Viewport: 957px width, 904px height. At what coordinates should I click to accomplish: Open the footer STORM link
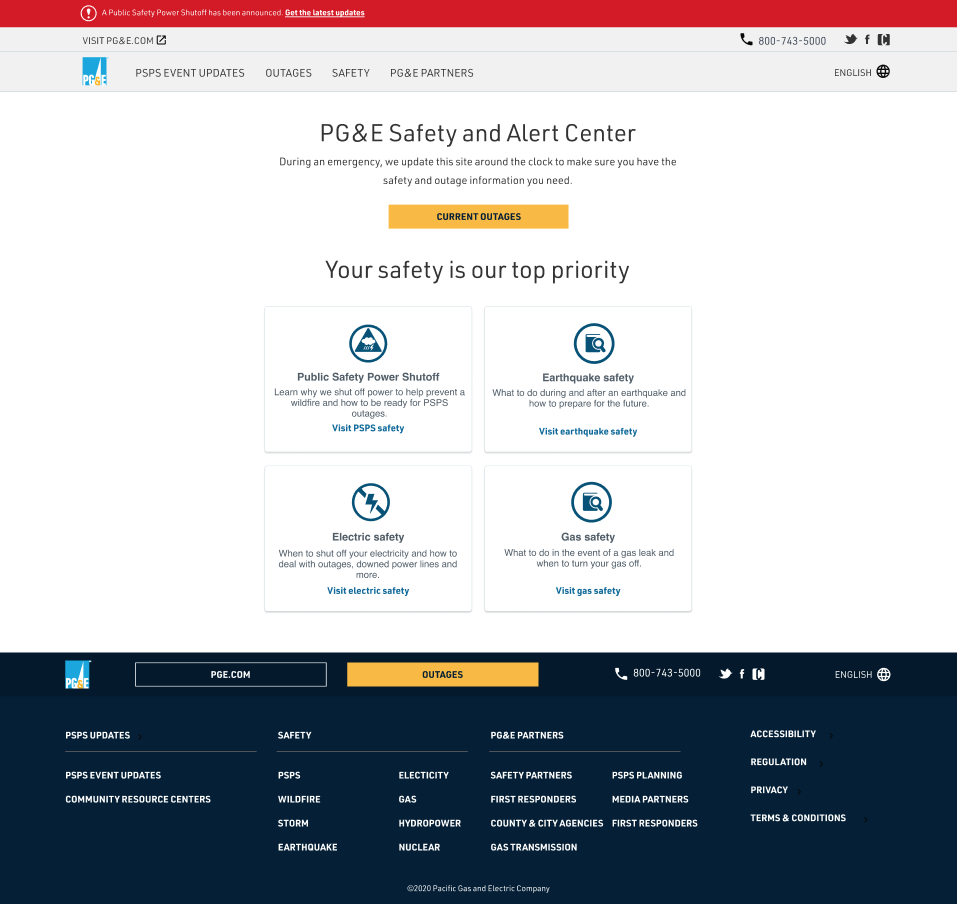(293, 823)
